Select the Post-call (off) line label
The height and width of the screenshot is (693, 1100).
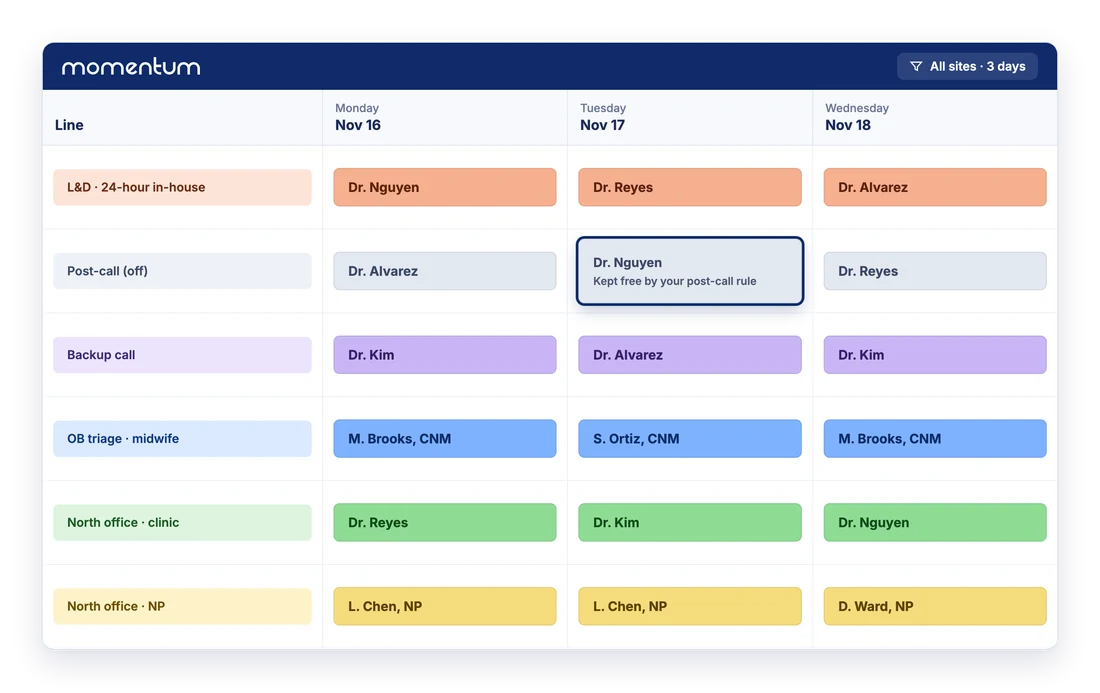182,271
